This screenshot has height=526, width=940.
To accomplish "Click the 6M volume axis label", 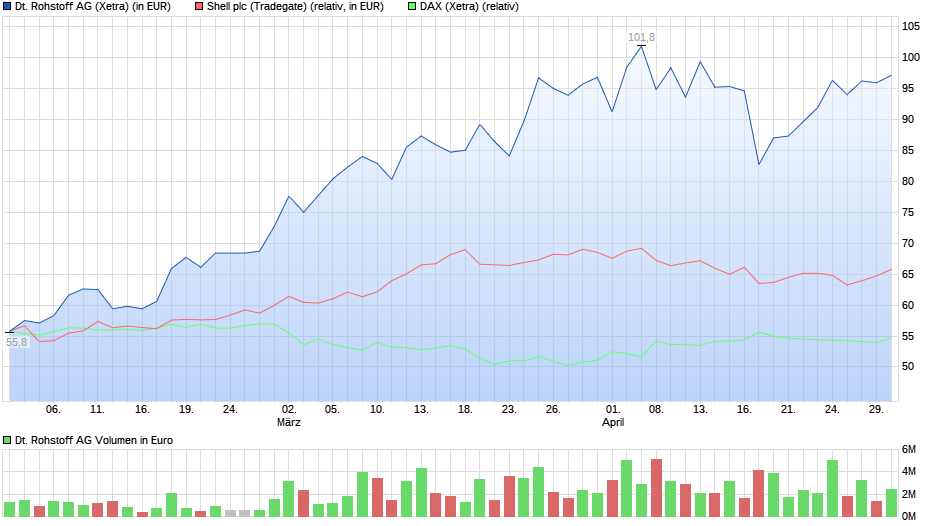I will (909, 450).
